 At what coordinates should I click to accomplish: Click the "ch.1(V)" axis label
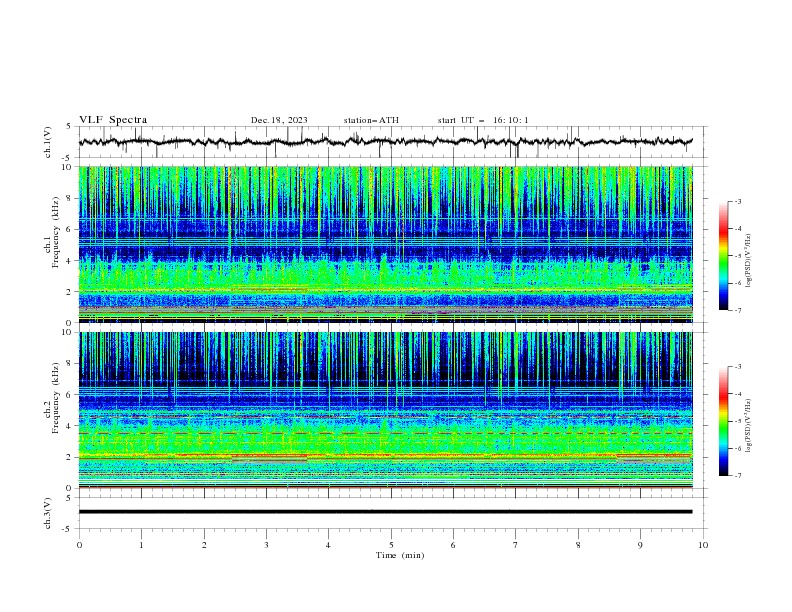(x=48, y=142)
